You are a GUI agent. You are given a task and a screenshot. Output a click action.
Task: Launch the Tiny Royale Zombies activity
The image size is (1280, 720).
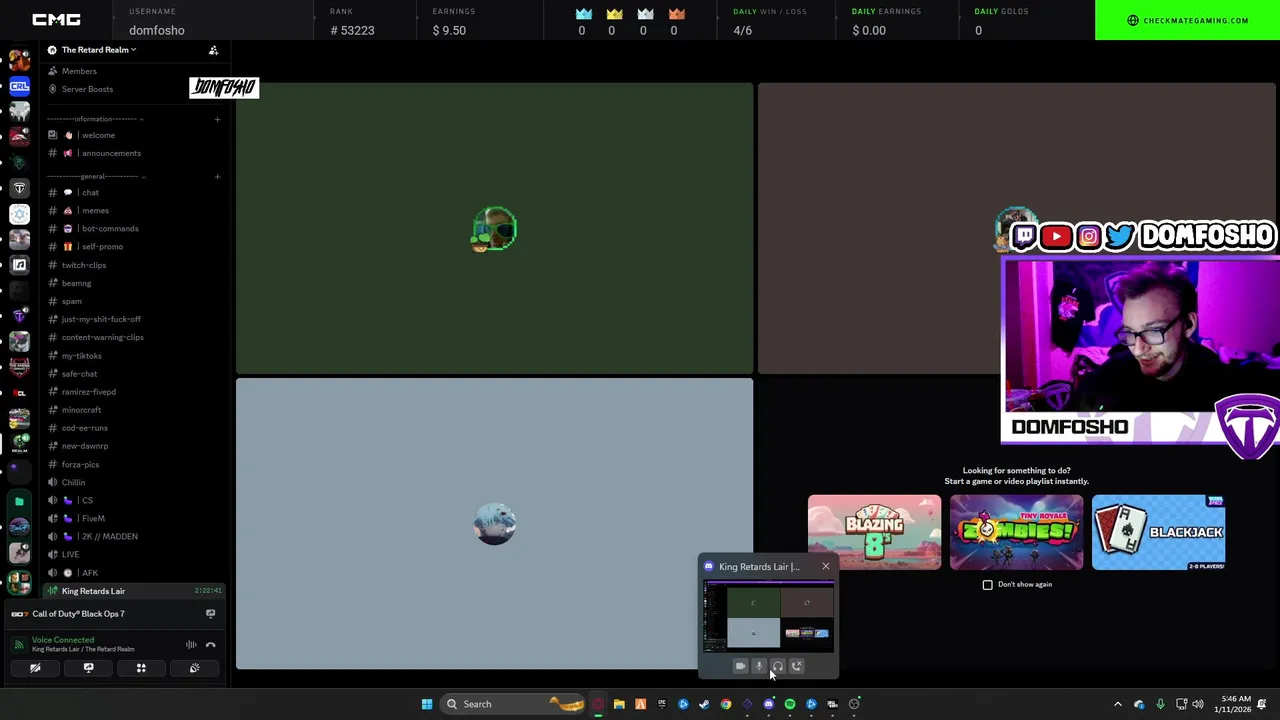(1016, 532)
